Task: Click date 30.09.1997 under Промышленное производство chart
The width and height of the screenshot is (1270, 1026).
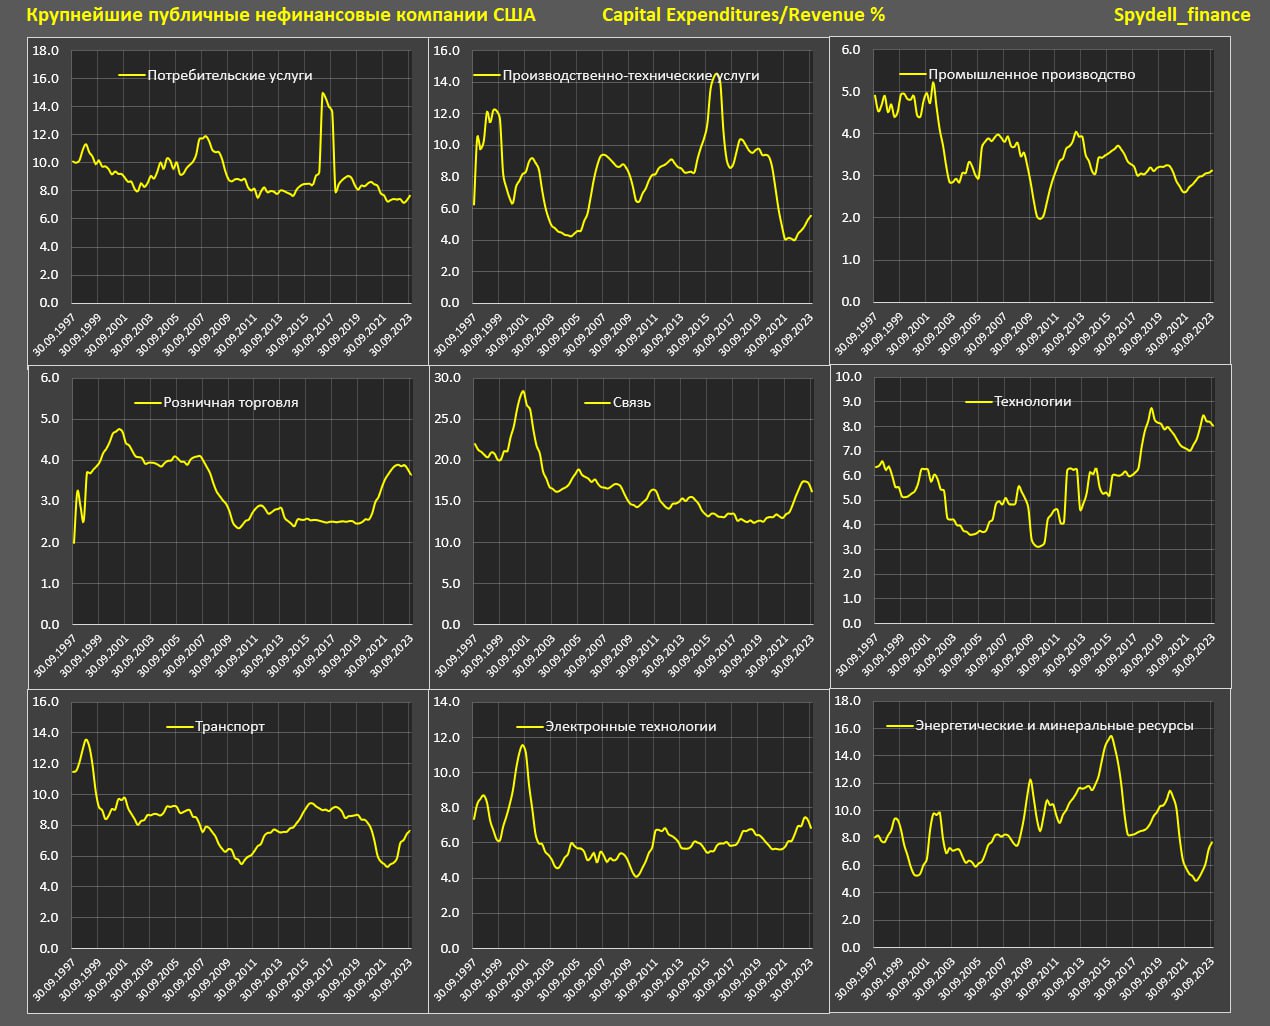Action: pyautogui.click(x=856, y=333)
